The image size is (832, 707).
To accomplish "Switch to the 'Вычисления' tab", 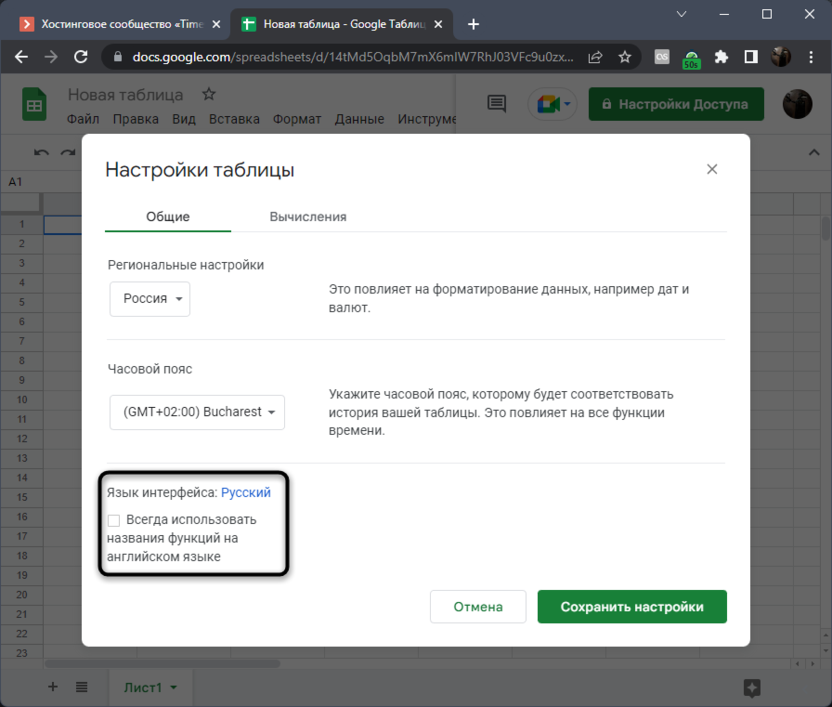I will point(308,216).
